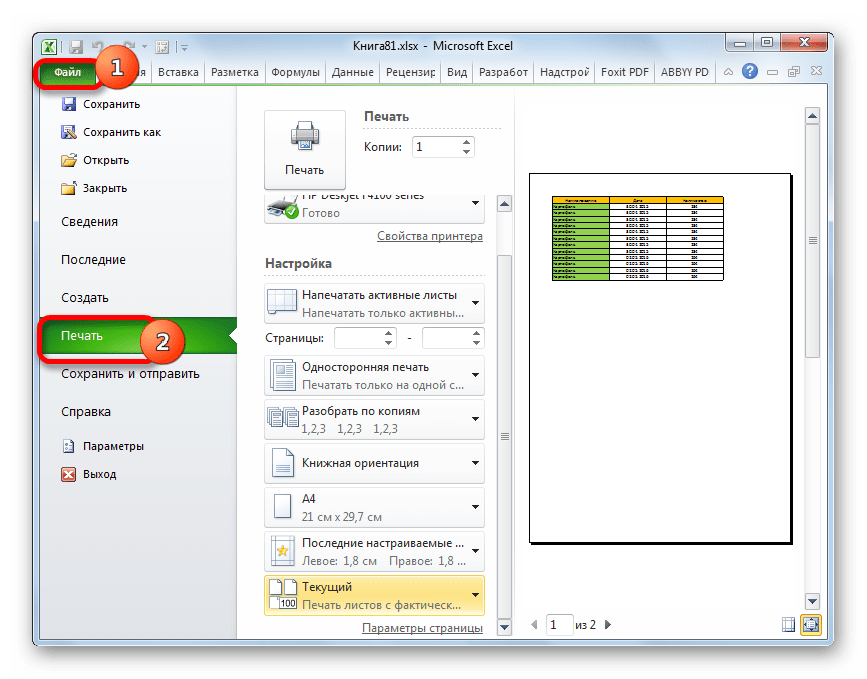Open Excel Help via the question mark icon
The height and width of the screenshot is (679, 867).
(x=749, y=71)
